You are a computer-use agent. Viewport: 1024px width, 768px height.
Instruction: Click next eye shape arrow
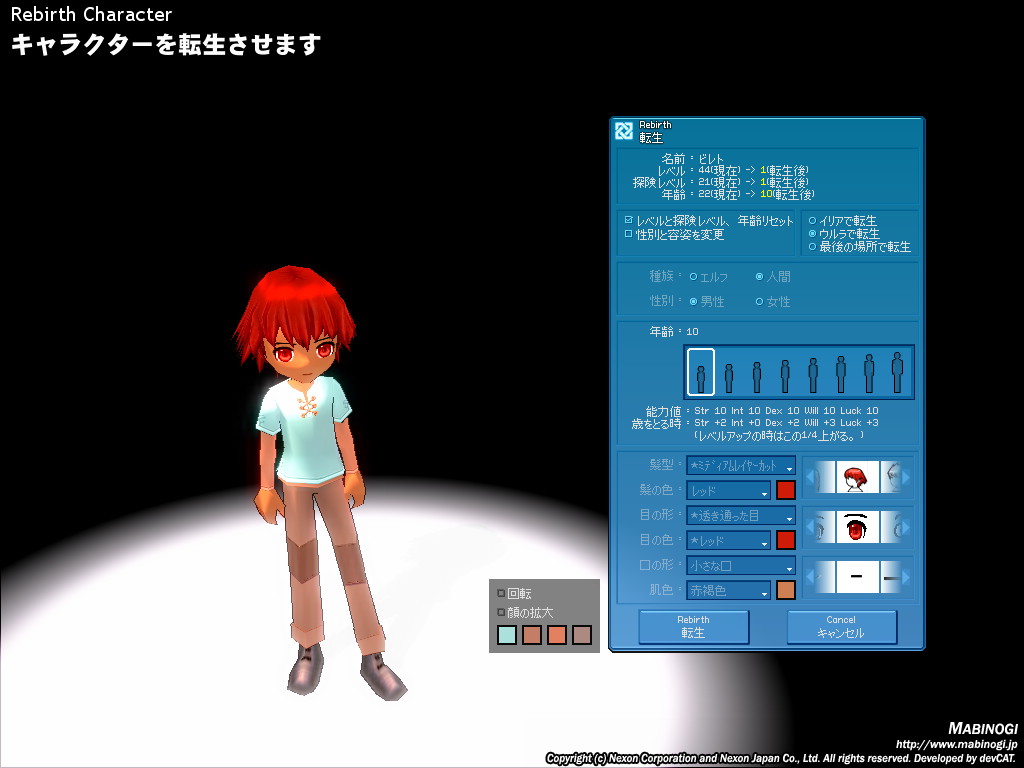[x=906, y=527]
